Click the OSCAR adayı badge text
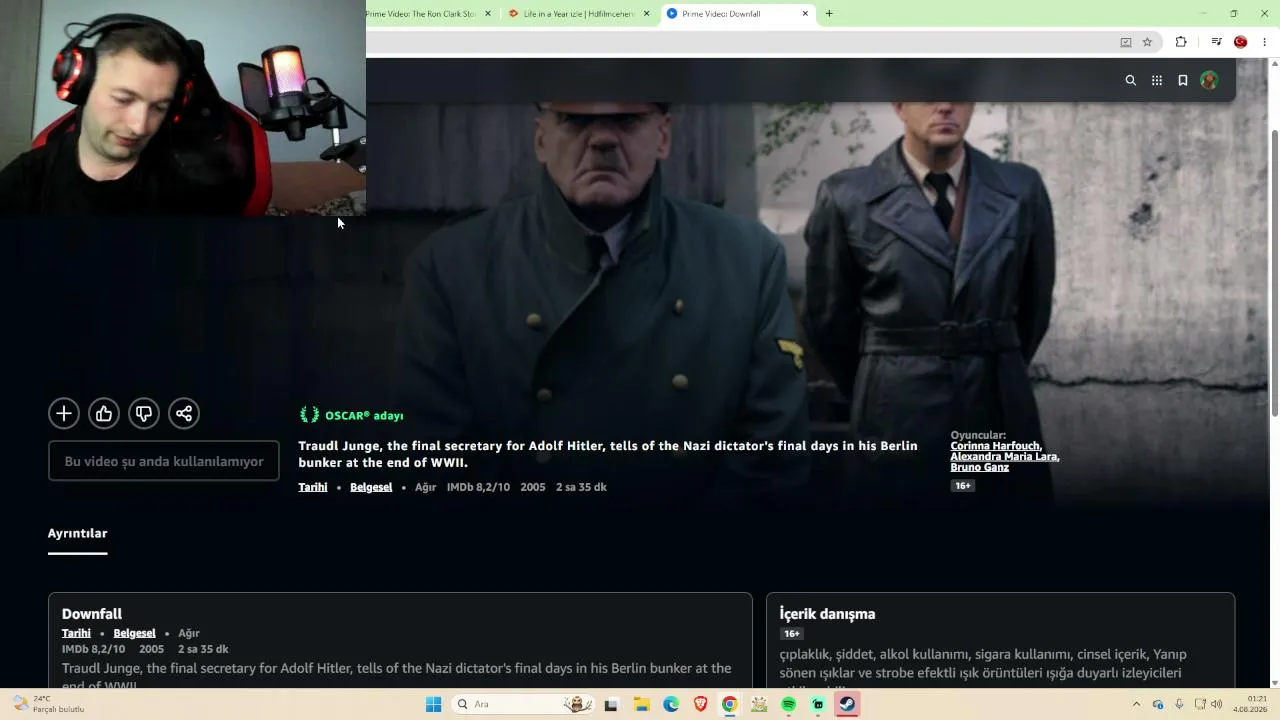The width and height of the screenshot is (1280, 720). pyautogui.click(x=364, y=415)
